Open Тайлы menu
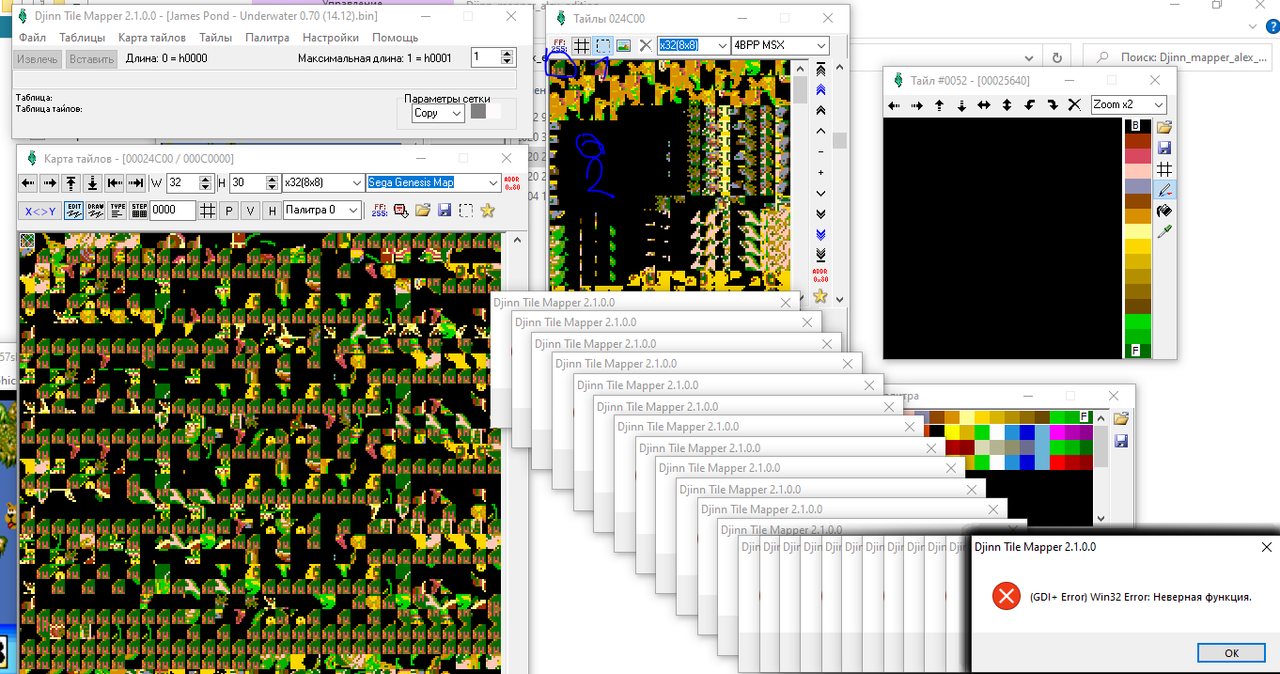The image size is (1280, 674). click(x=215, y=38)
